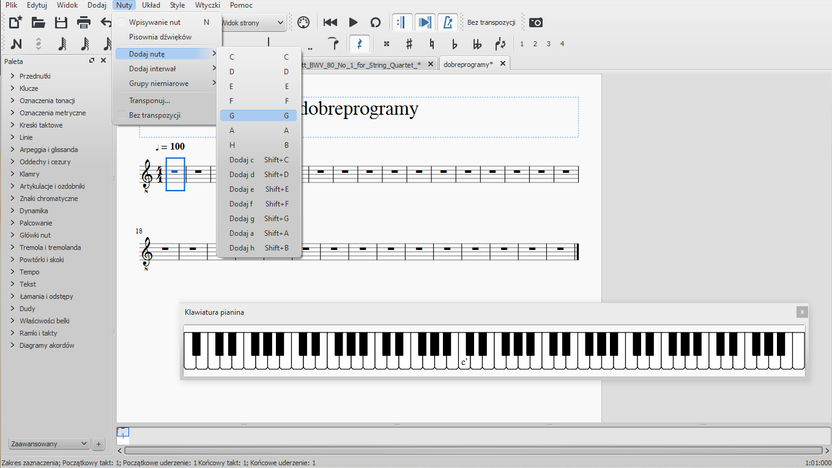Select the dobreprogramy title text in score
The image size is (832, 468).
tap(359, 109)
